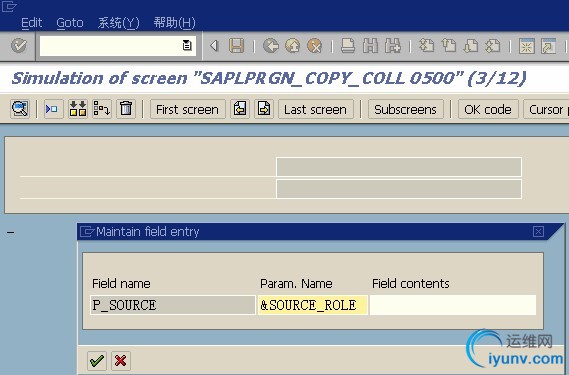569x375 pixels.
Task: Click the trash can Delete icon
Action: [x=126, y=109]
